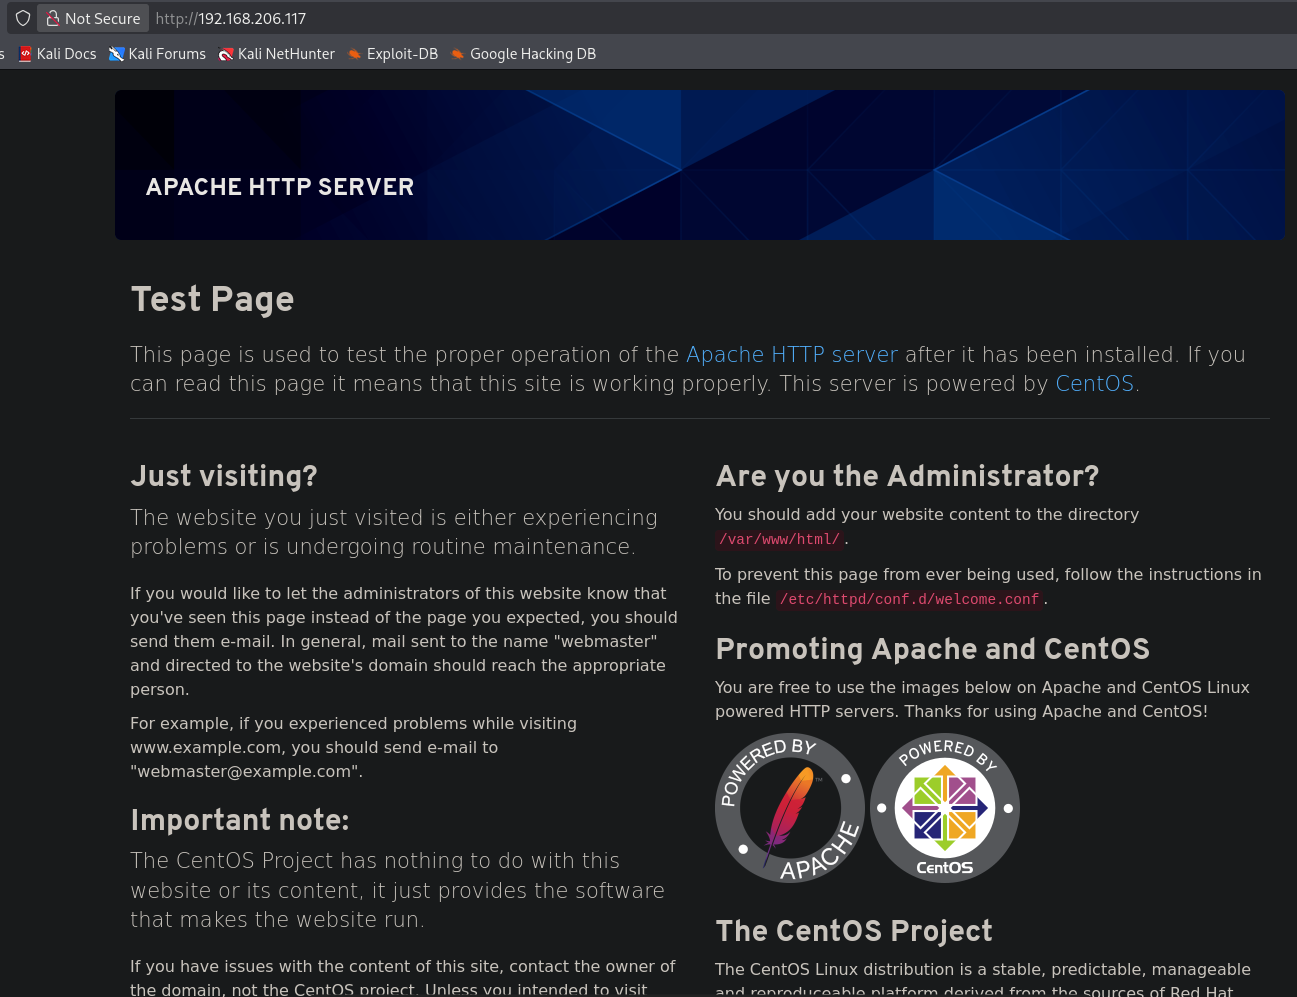The width and height of the screenshot is (1297, 997).
Task: Click the Powered by Apache badge
Action: [x=790, y=808]
